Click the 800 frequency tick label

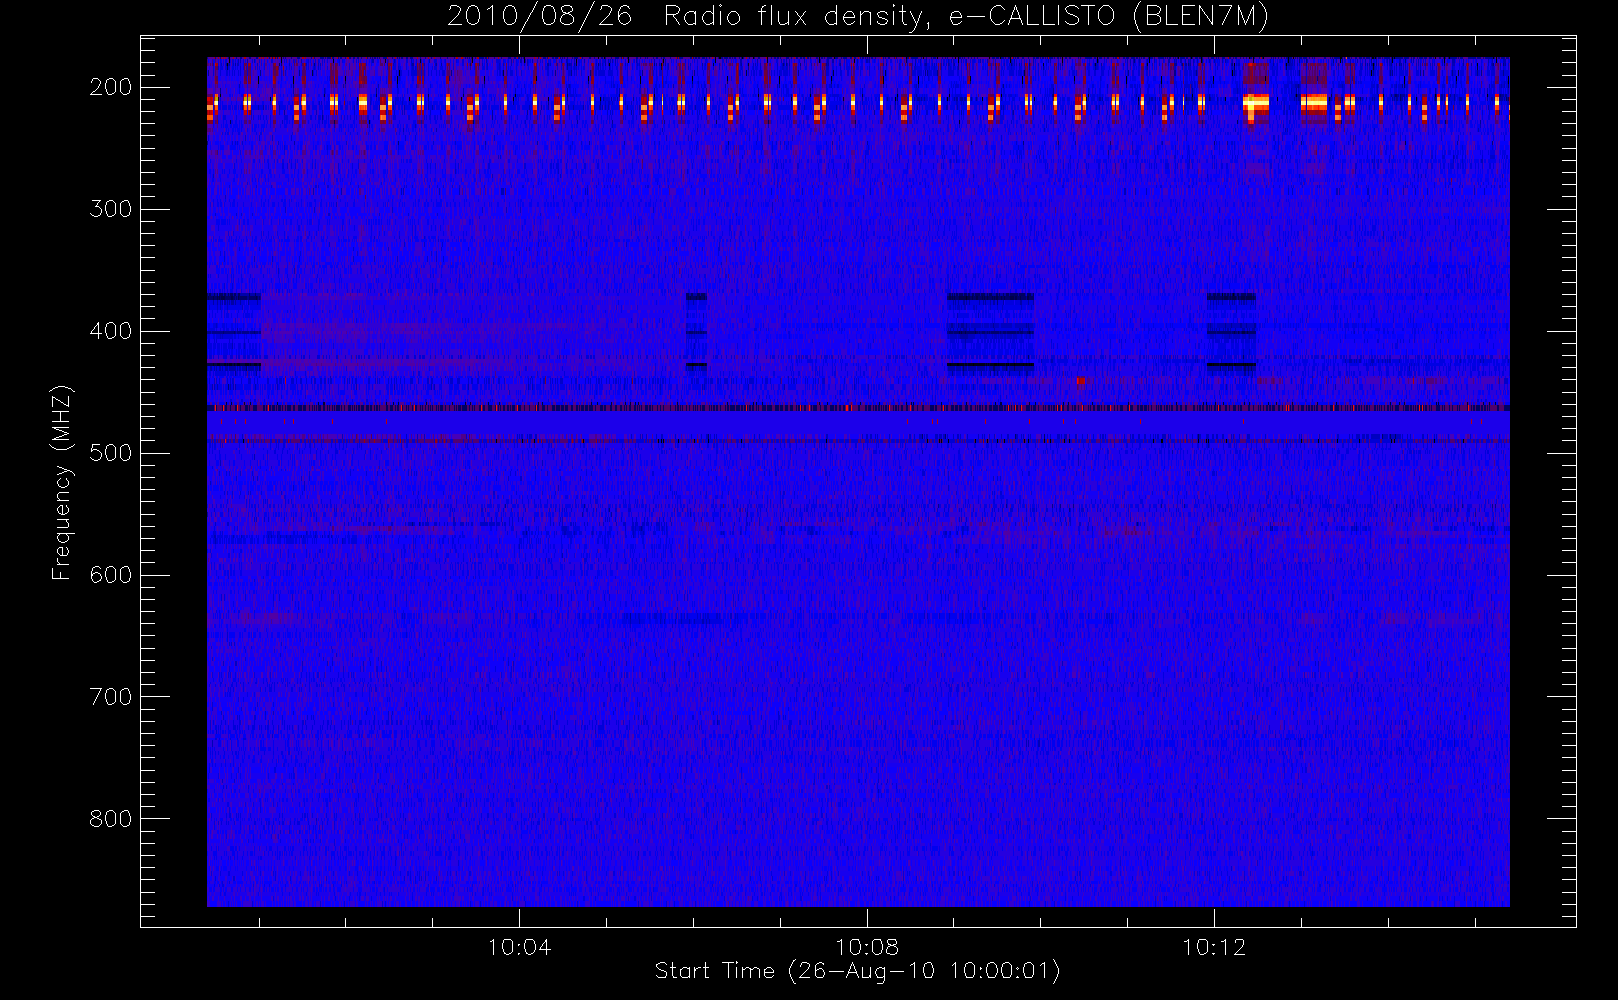[111, 819]
